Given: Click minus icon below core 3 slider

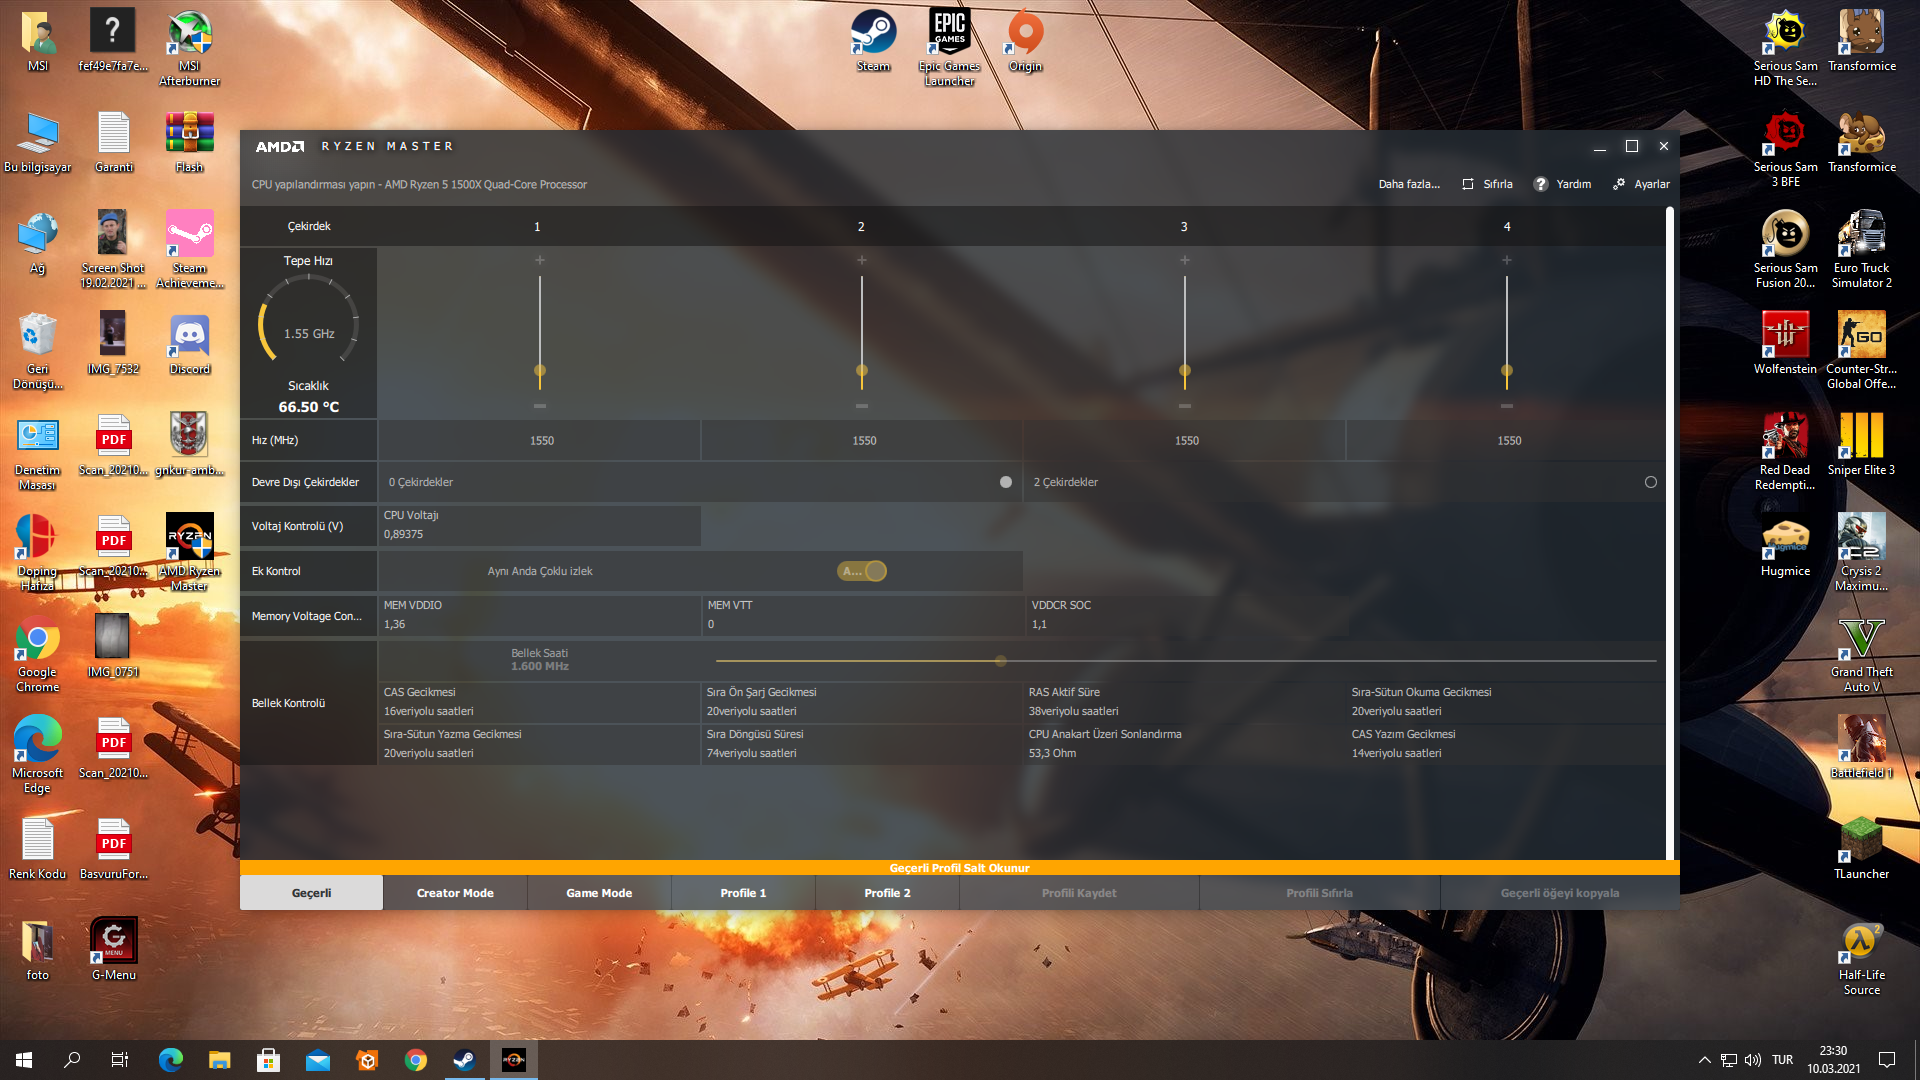Looking at the screenshot, I should pos(1185,406).
